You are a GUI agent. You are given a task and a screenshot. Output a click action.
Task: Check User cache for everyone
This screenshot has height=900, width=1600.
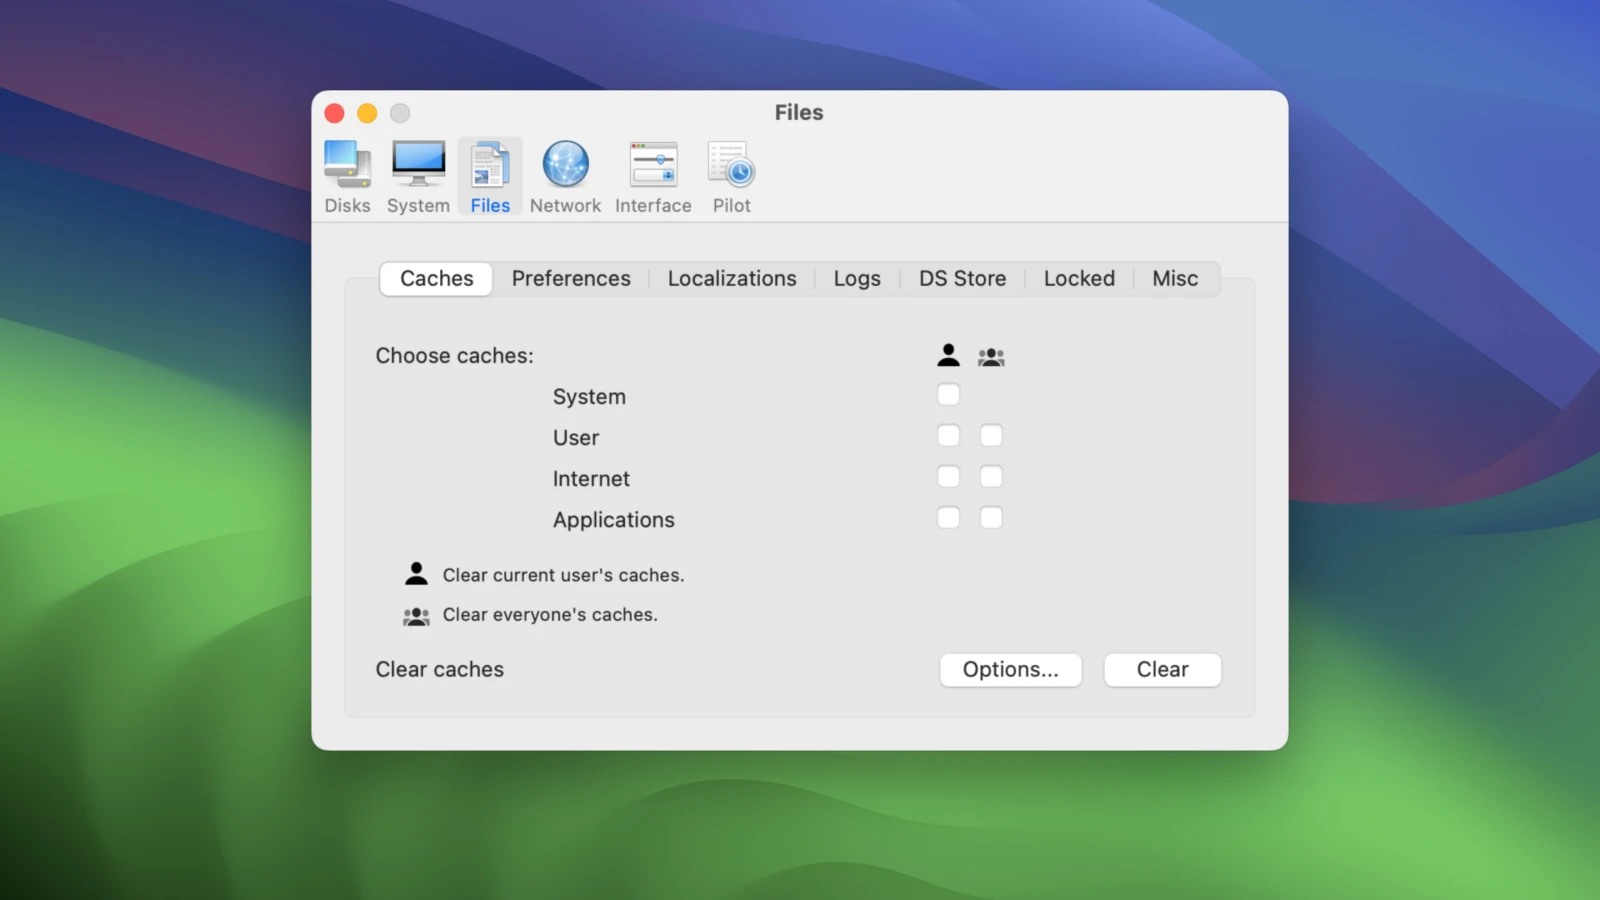point(991,436)
